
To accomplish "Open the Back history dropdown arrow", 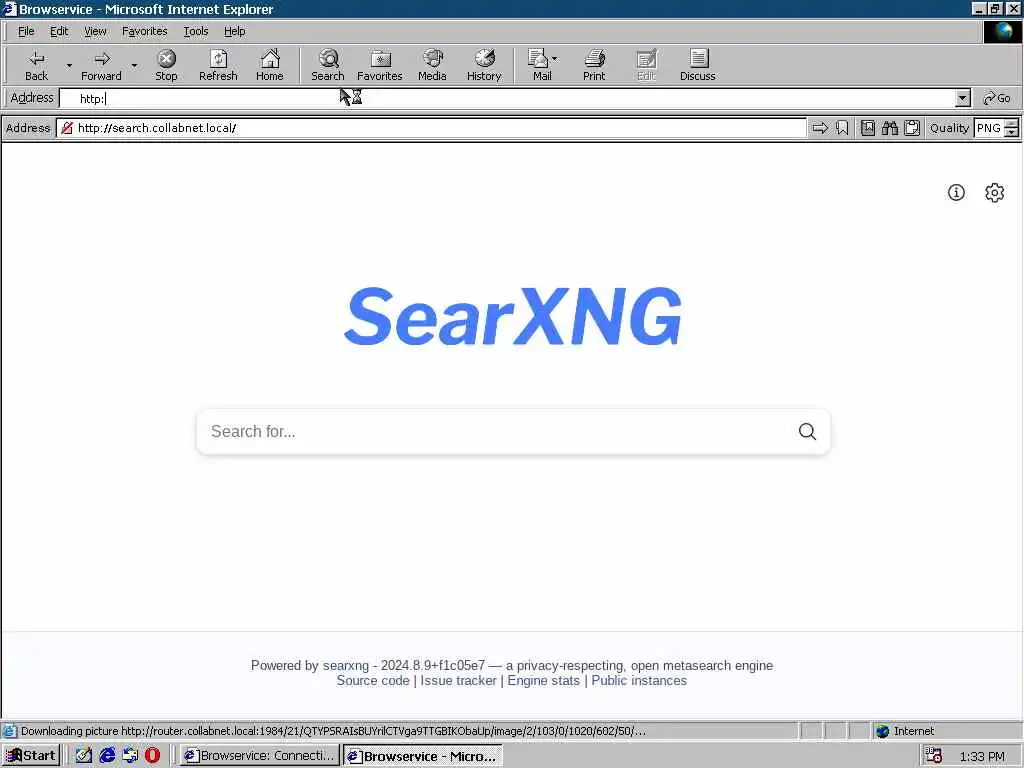I will click(x=69, y=65).
